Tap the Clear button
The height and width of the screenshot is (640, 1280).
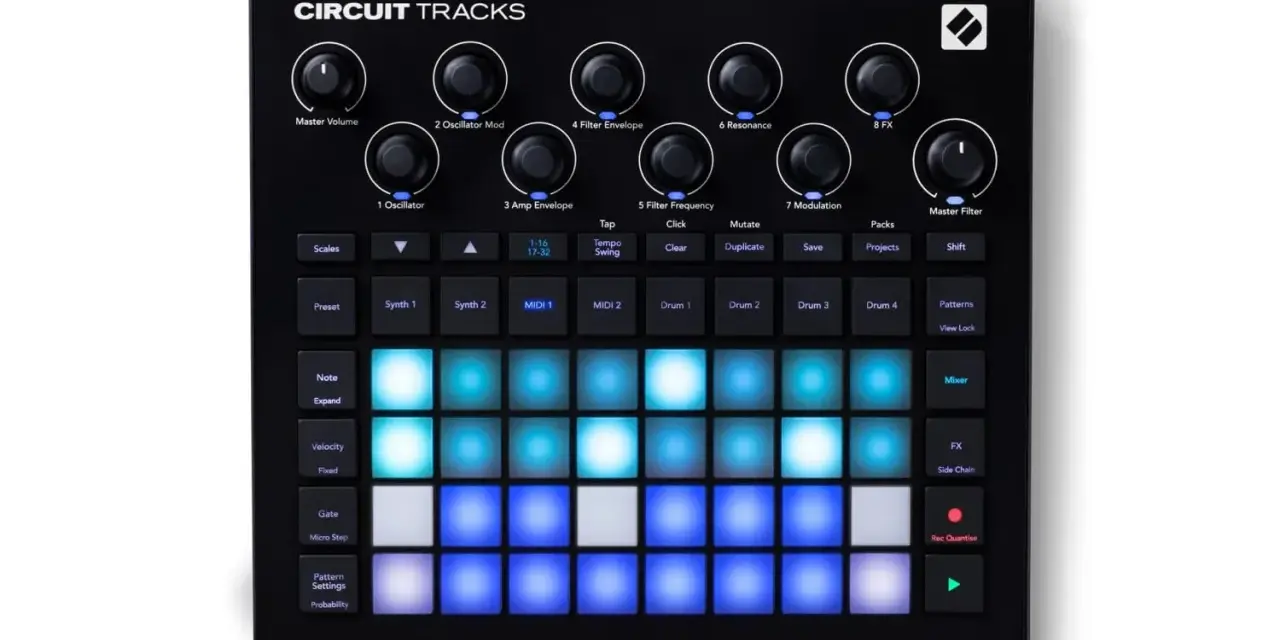click(676, 247)
